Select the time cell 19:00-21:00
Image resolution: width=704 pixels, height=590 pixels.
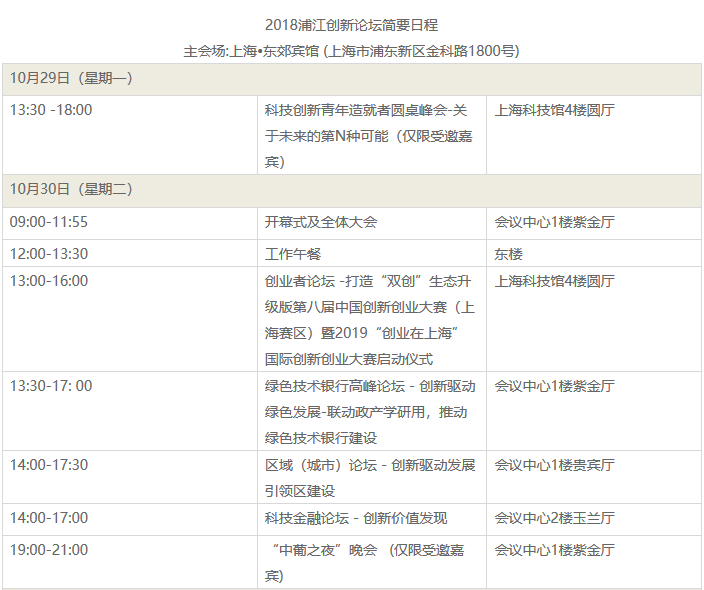point(130,562)
